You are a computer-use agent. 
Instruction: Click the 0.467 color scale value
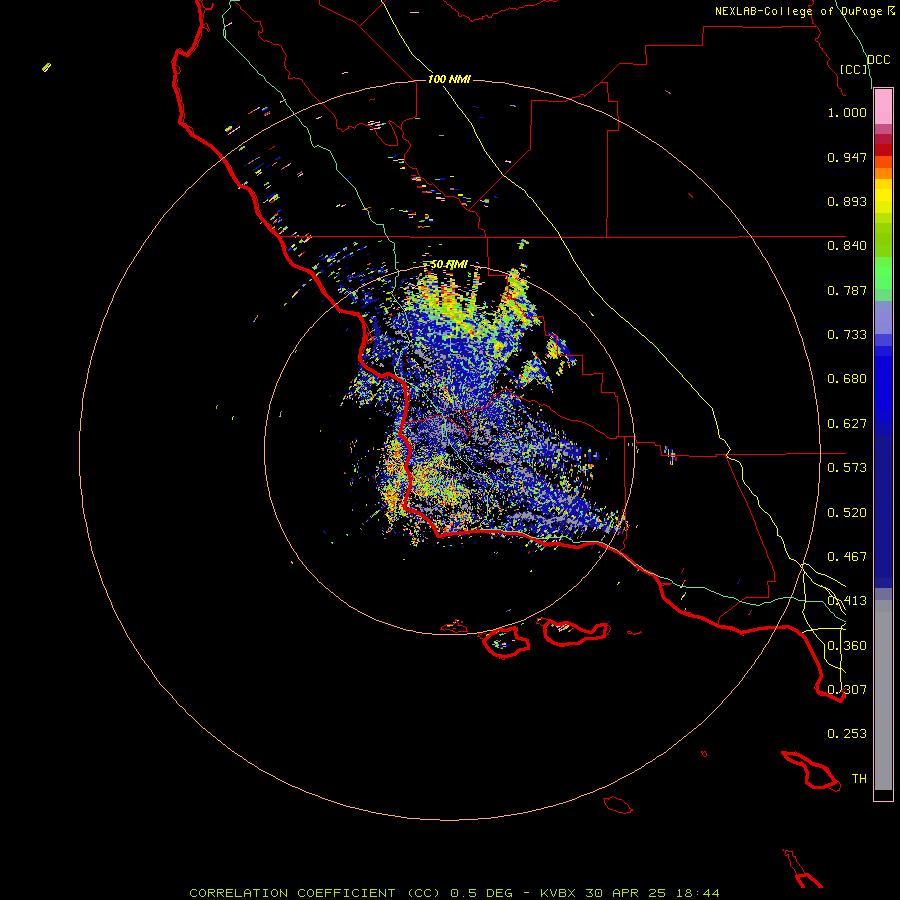point(847,557)
